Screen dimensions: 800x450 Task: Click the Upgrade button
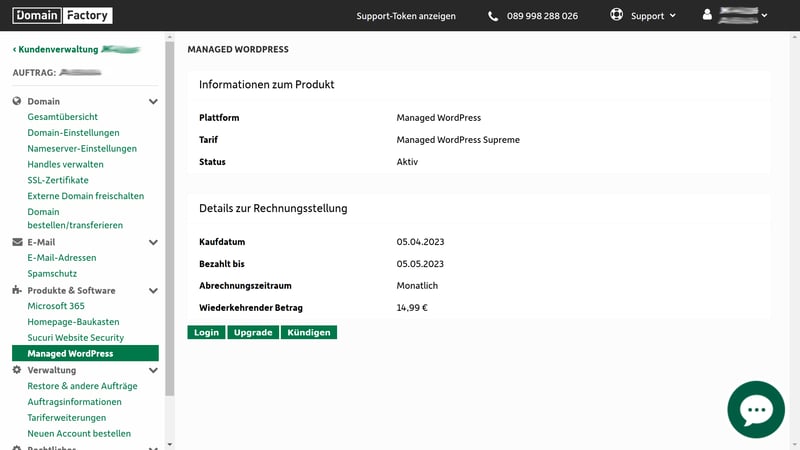pos(253,332)
